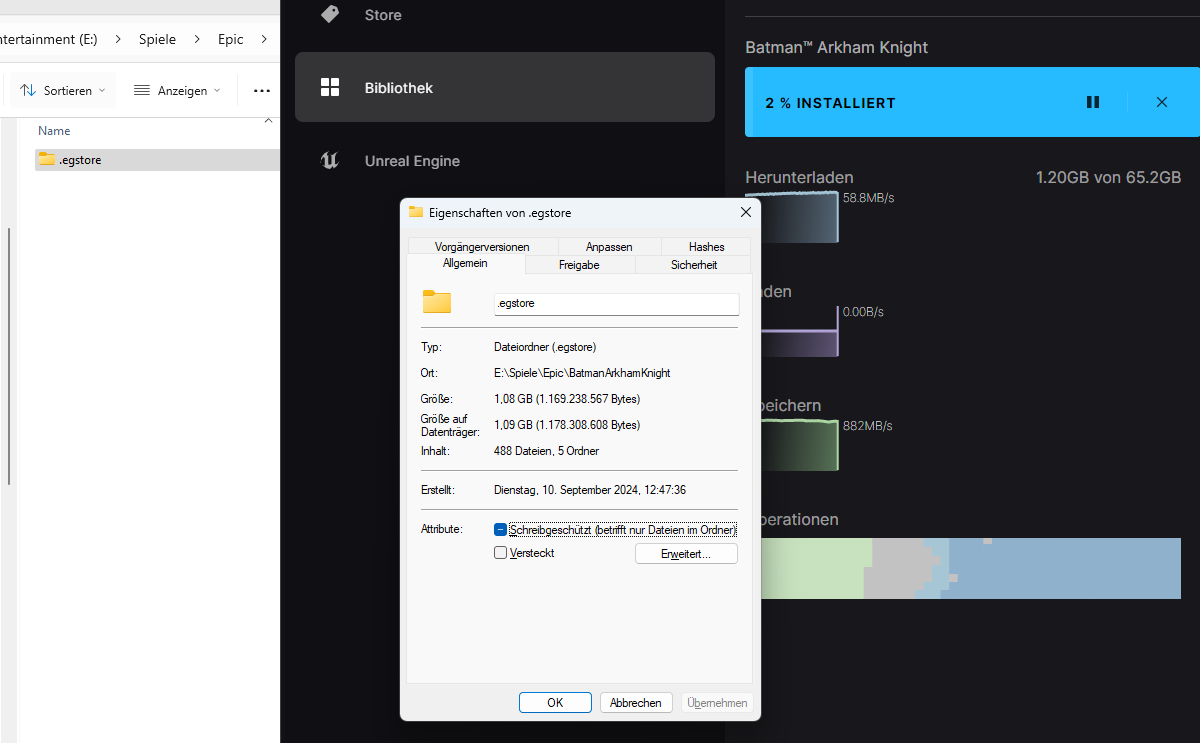Expand the chevron after Spiele in breadcrumb
Image resolution: width=1200 pixels, height=743 pixels.
coord(197,39)
